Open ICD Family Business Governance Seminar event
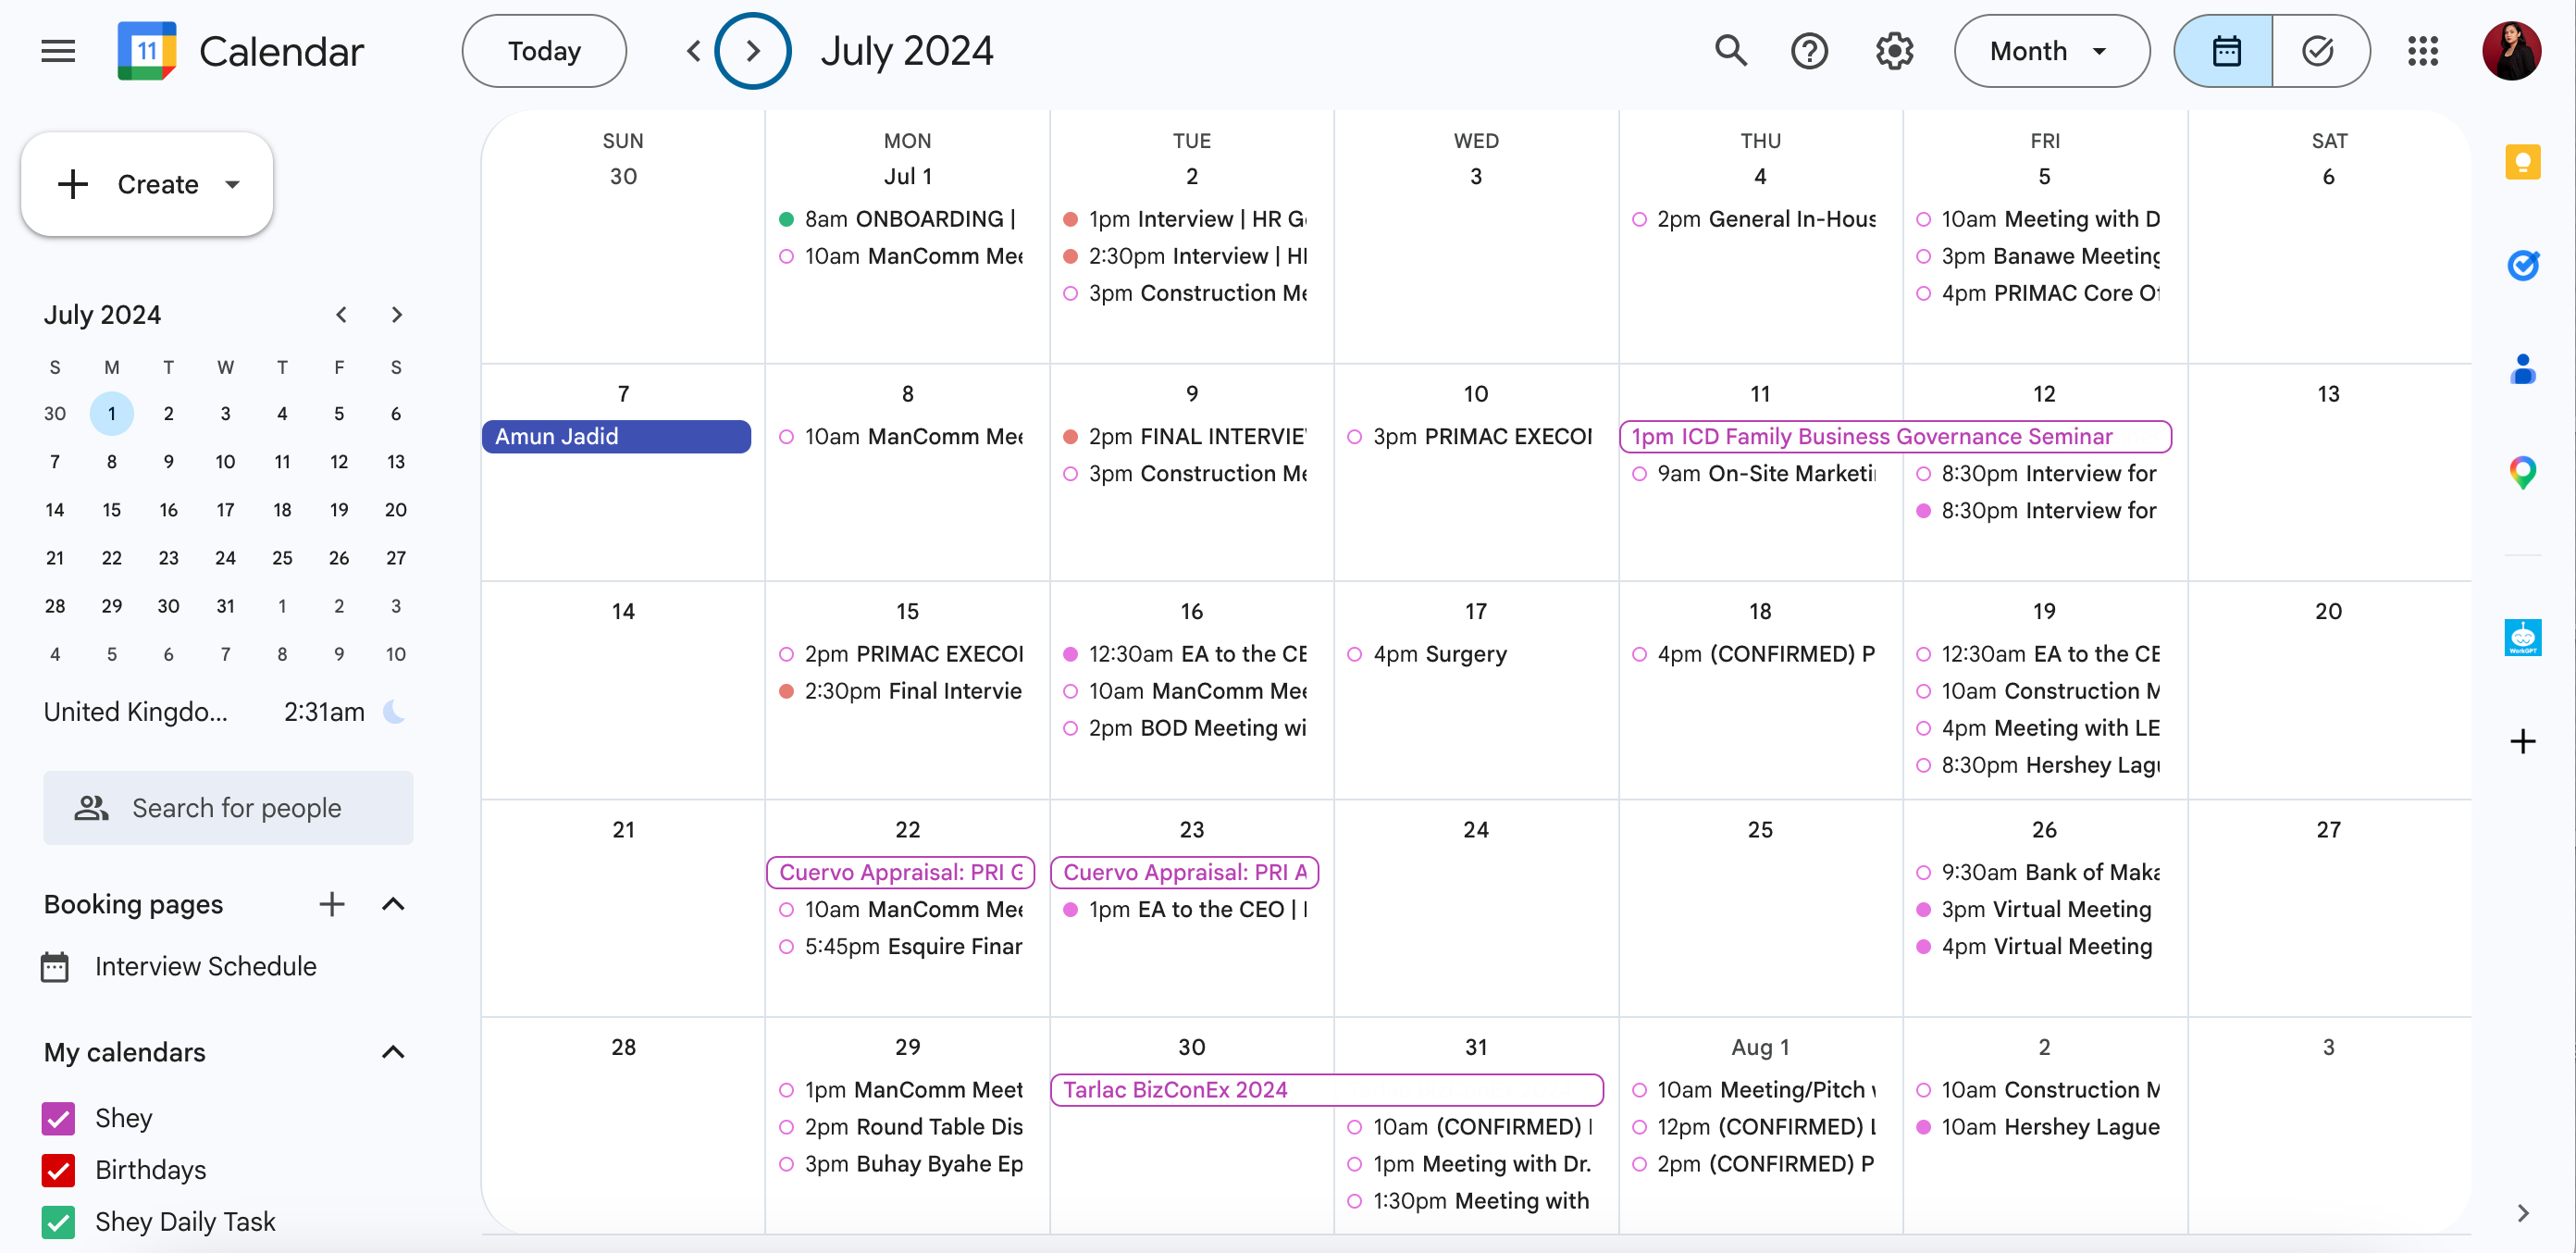 pyautogui.click(x=1895, y=436)
